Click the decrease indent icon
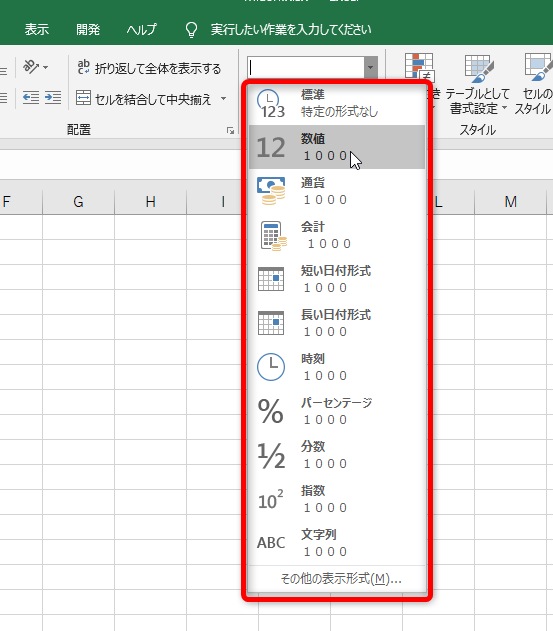This screenshot has height=631, width=553. 31,97
